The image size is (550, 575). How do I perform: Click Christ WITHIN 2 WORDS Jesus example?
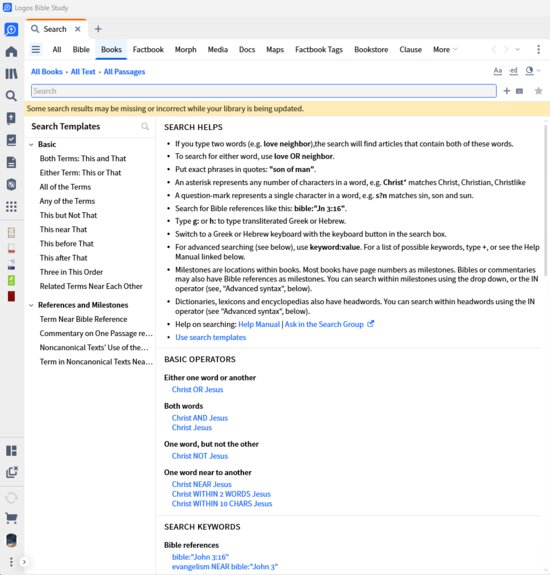click(x=221, y=494)
